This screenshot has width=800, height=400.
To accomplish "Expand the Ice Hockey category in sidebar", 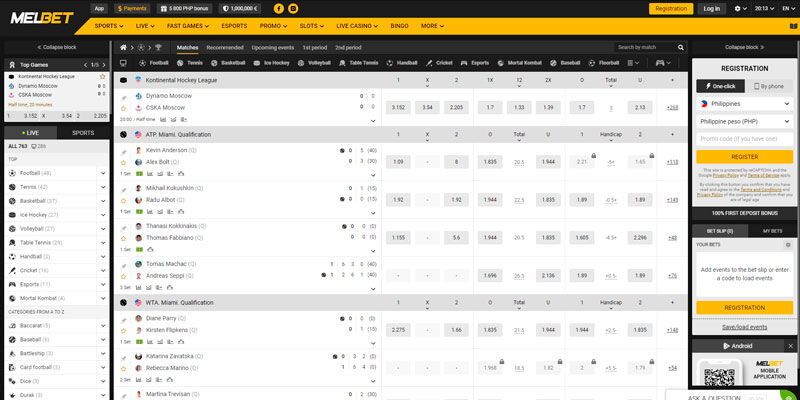I will [103, 215].
